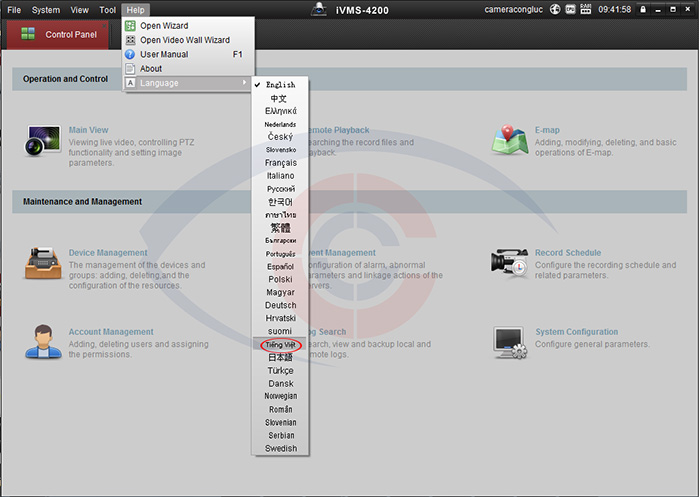The image size is (700, 497).
Task: Select Tiếng Việt language option
Action: pos(280,345)
